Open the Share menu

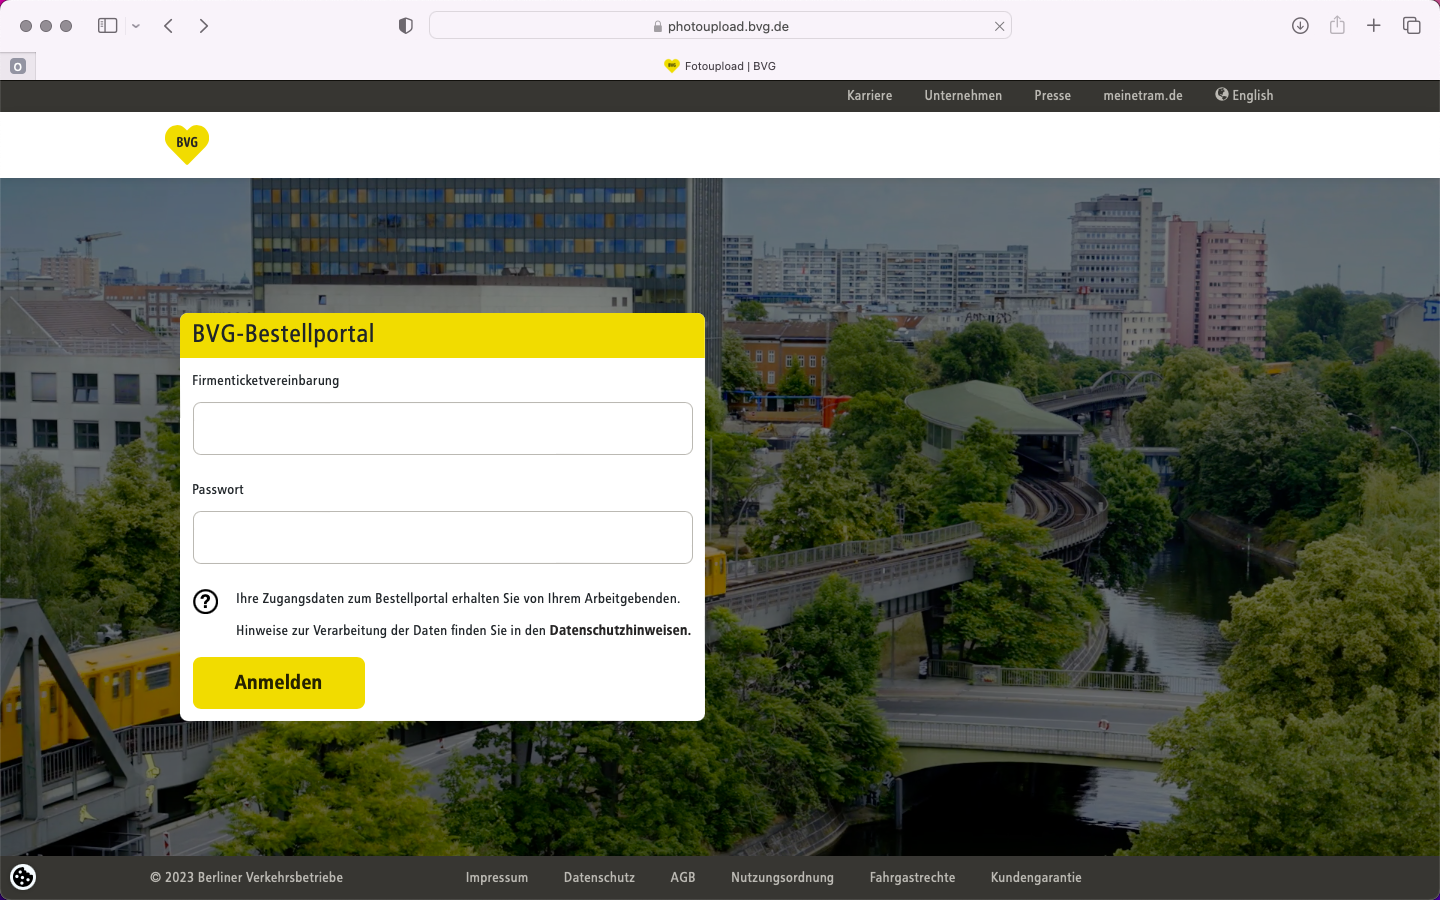coord(1337,25)
